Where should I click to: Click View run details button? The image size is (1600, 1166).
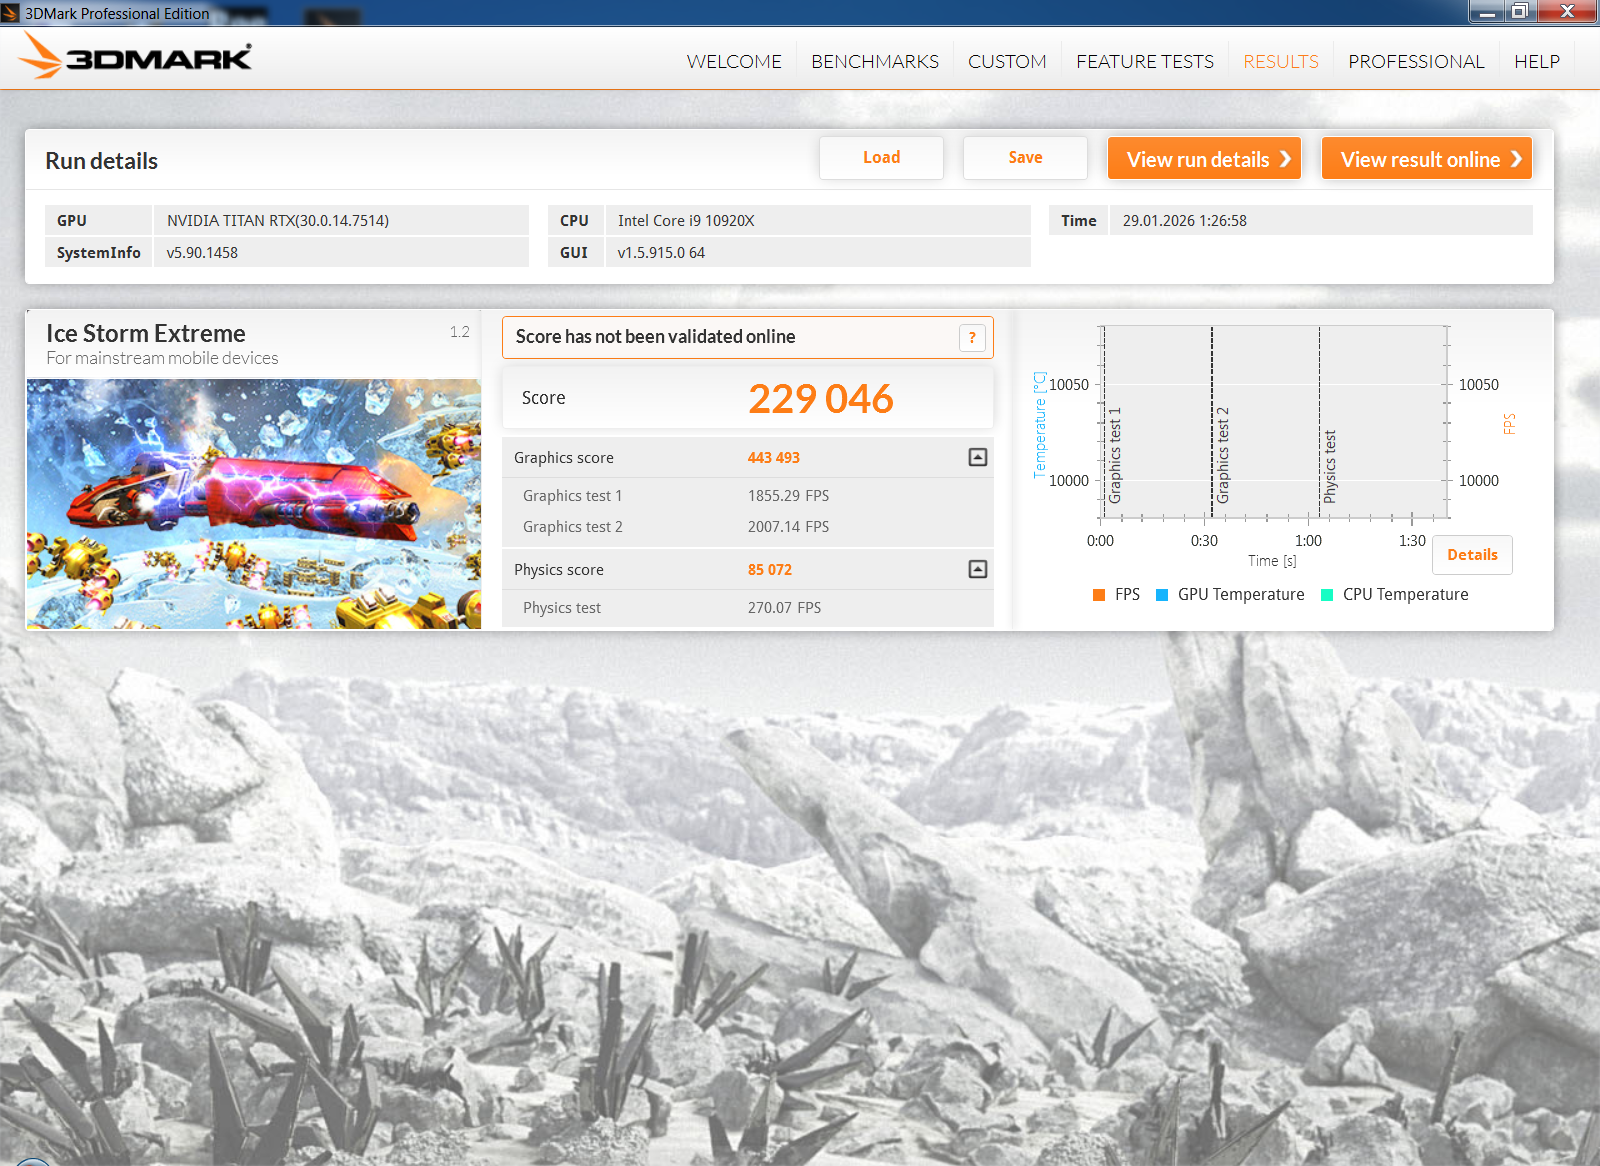click(x=1204, y=159)
